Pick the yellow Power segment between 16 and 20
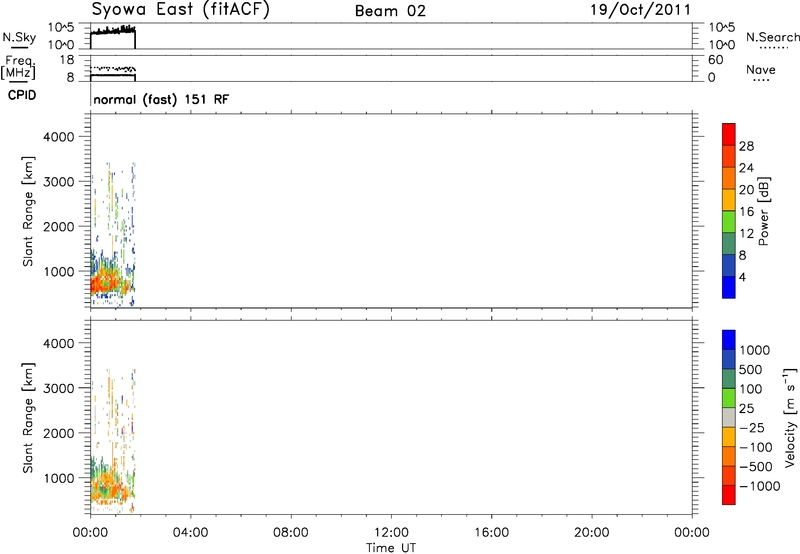Viewport: 800px width, 554px height. [729, 199]
